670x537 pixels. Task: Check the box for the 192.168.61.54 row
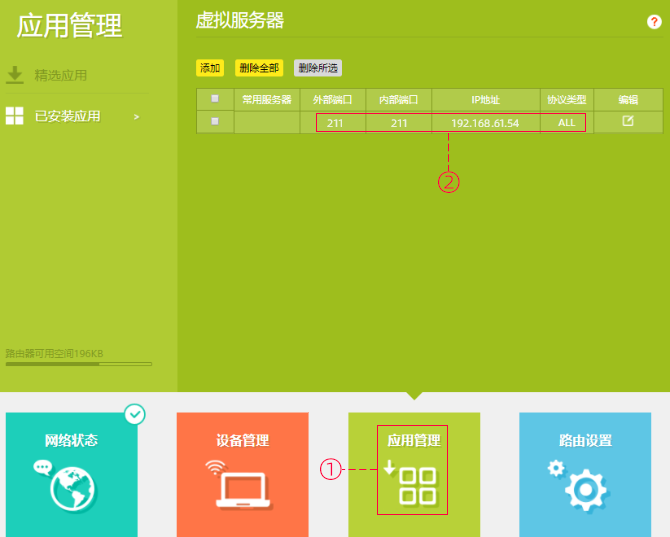pyautogui.click(x=215, y=122)
